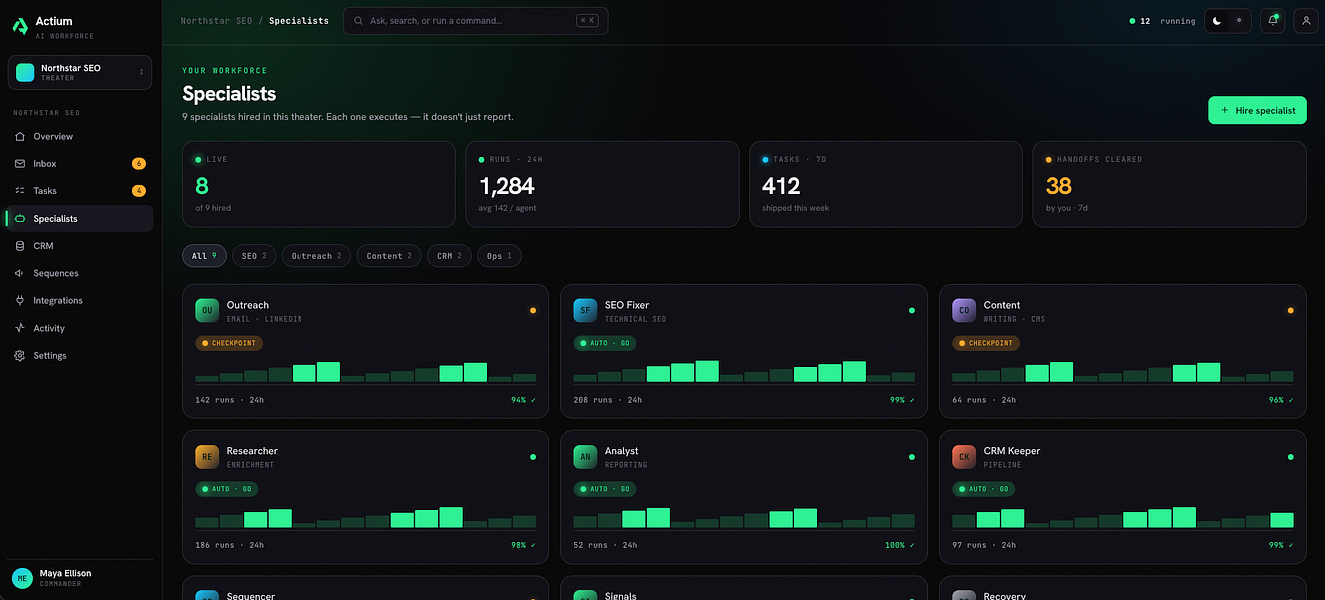Open the CRM Keeper specialist card title
The image size is (1325, 600).
point(1012,451)
